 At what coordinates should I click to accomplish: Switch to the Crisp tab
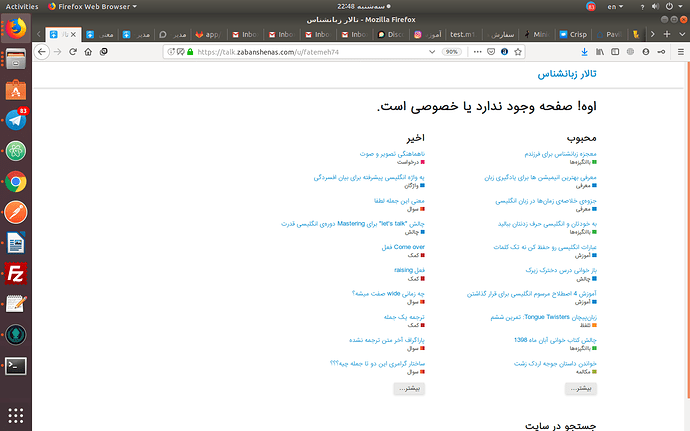[x=573, y=34]
